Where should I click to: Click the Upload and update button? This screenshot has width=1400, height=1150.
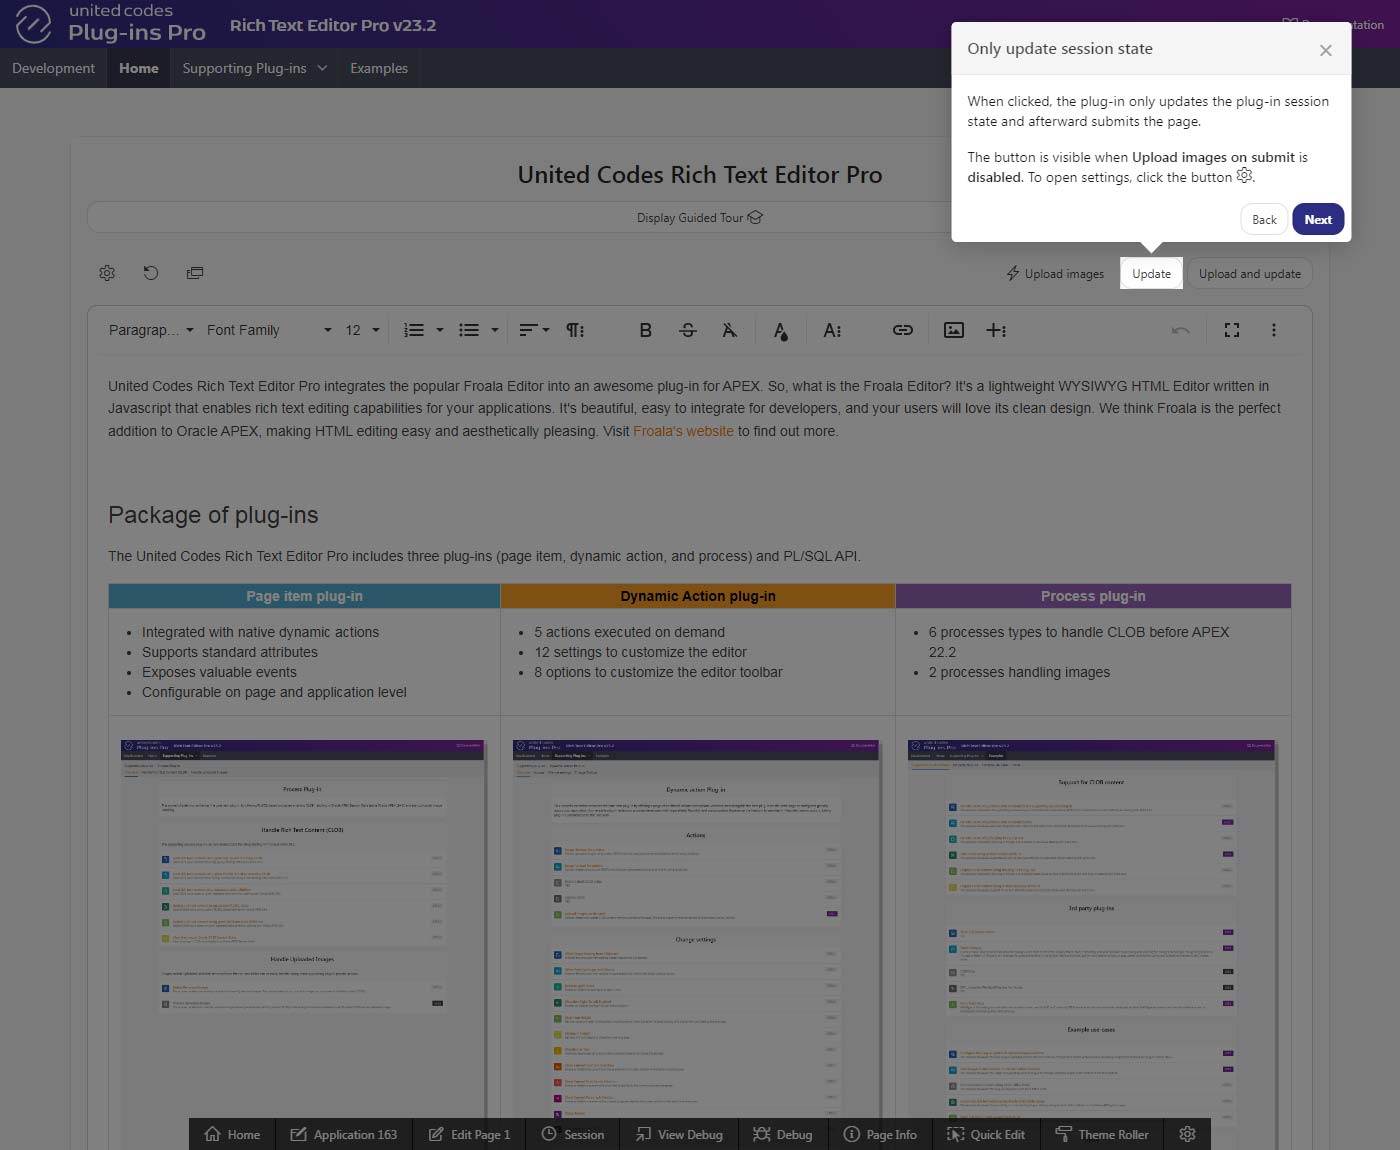(x=1250, y=273)
